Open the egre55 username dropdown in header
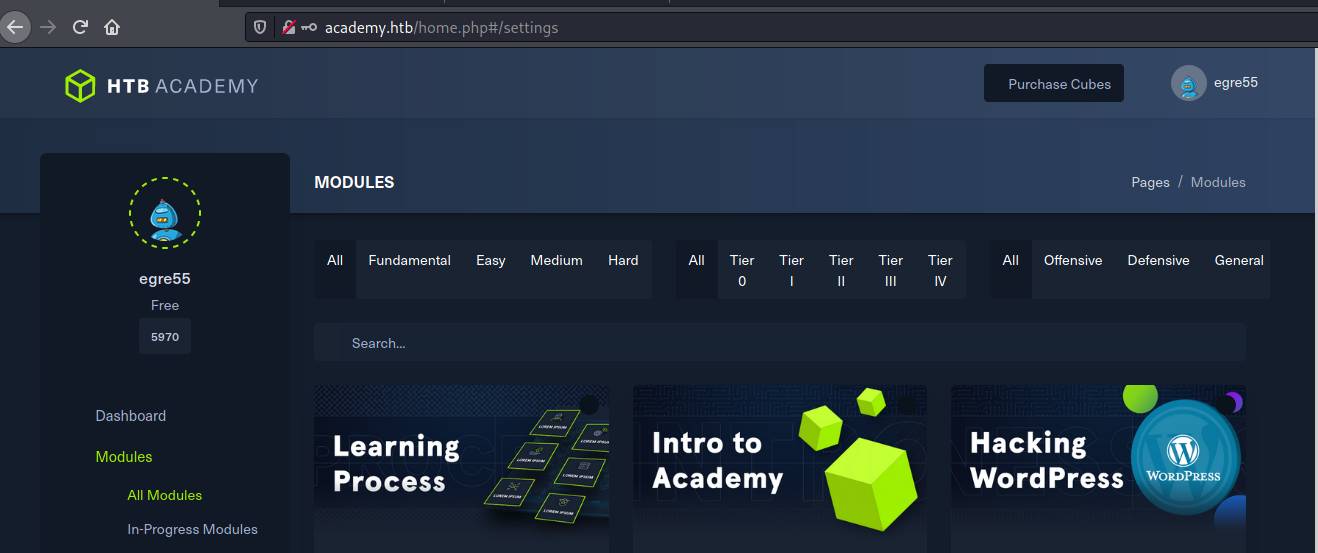Screen dimensions: 1318x553 [x=1235, y=83]
